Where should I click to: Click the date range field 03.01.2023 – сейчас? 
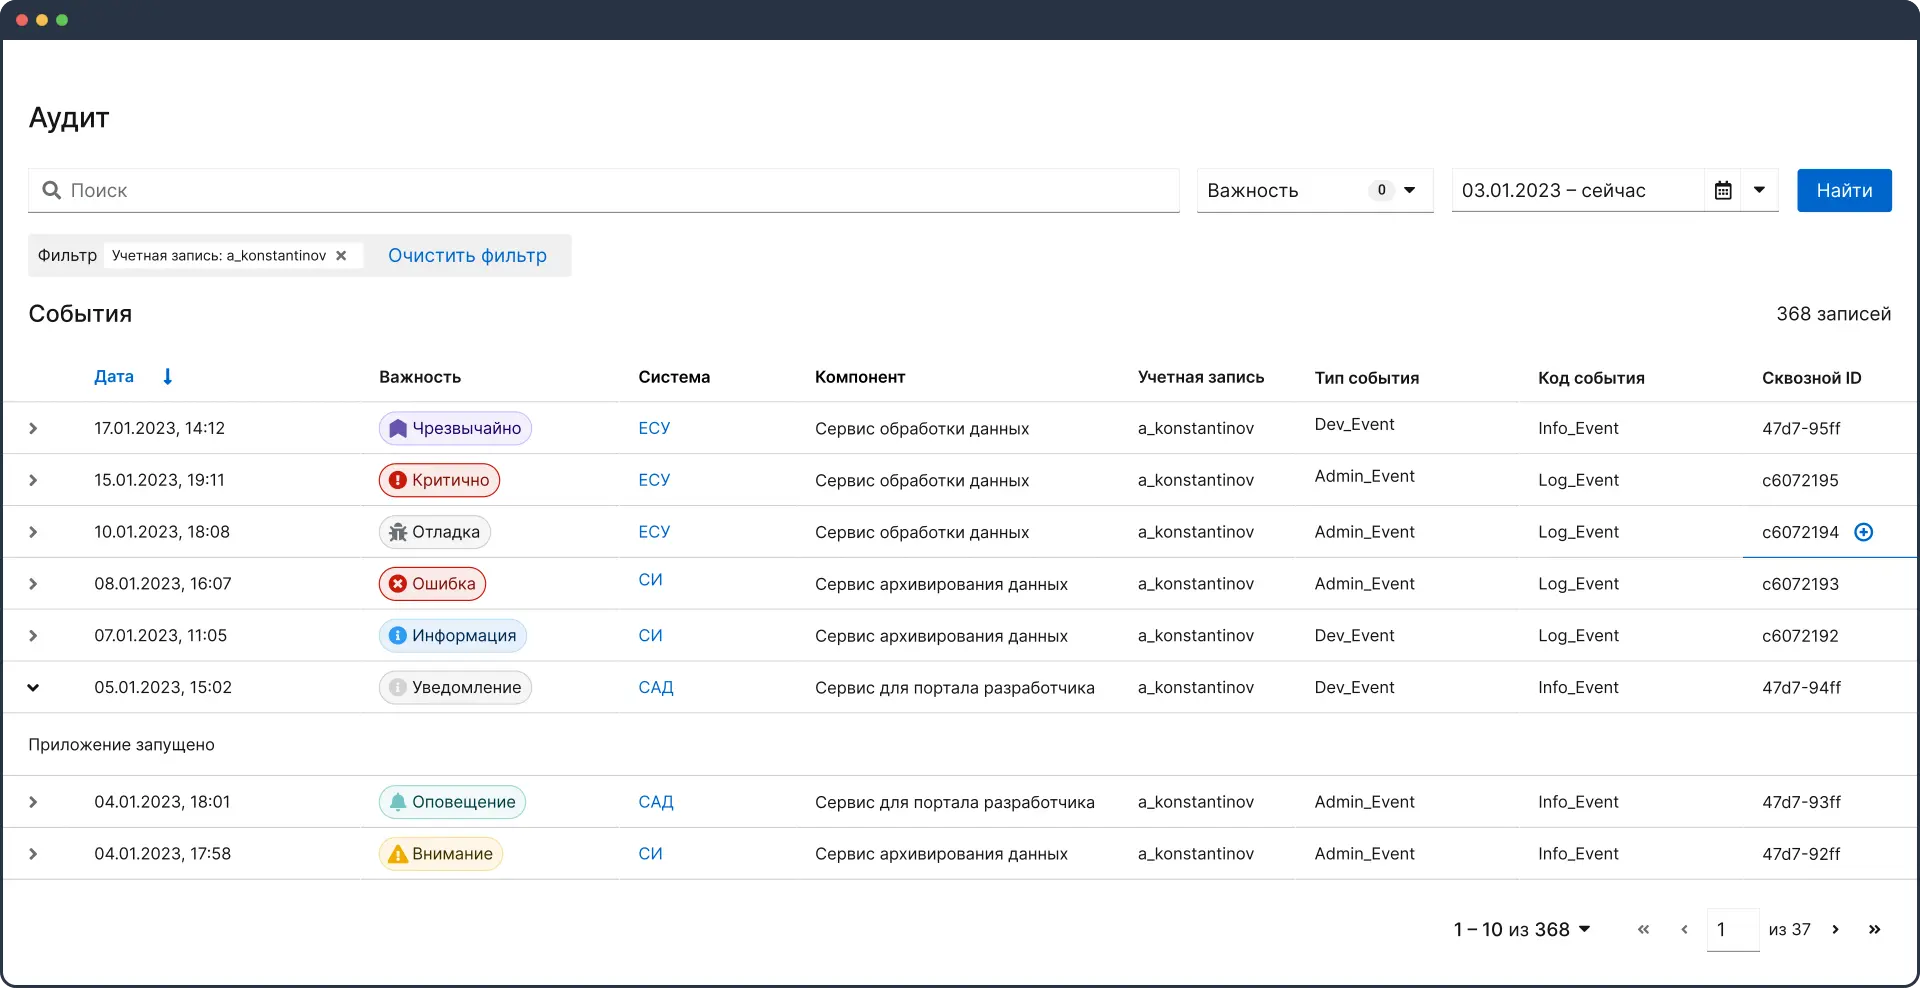(1577, 190)
